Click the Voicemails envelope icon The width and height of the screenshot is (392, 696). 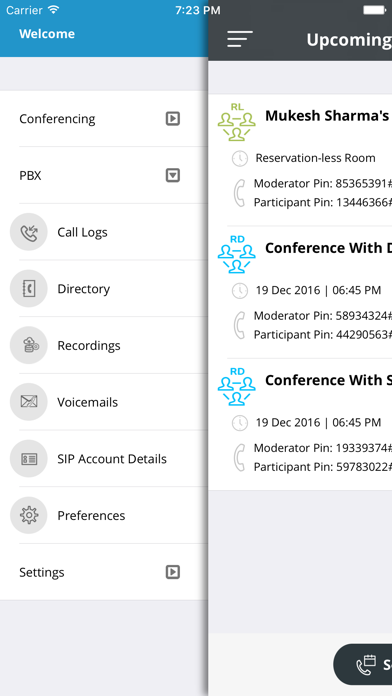(x=29, y=402)
